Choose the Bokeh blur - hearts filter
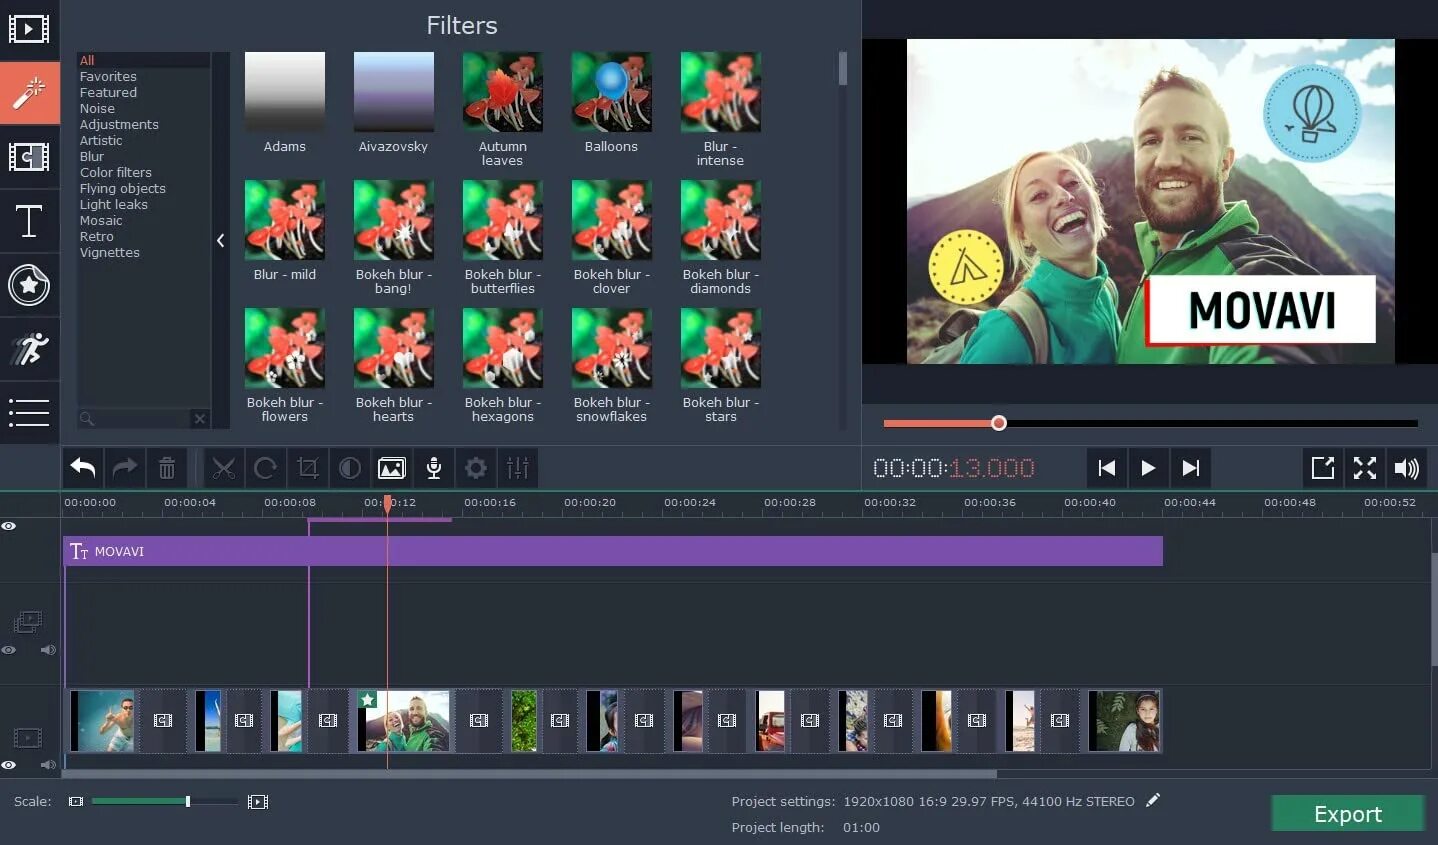The height and width of the screenshot is (845, 1438). [394, 348]
